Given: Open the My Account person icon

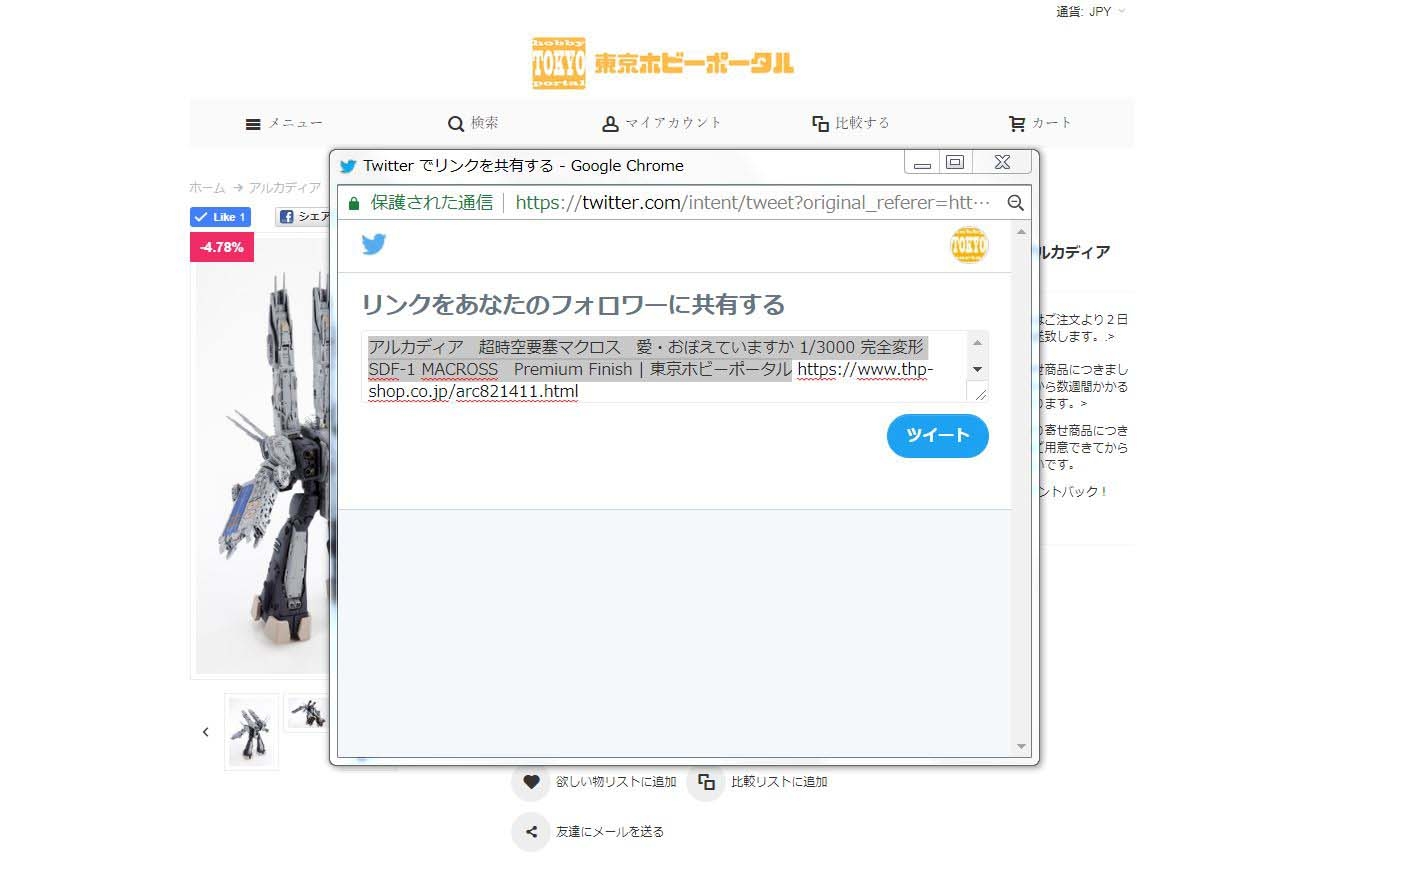Looking at the screenshot, I should coord(610,124).
